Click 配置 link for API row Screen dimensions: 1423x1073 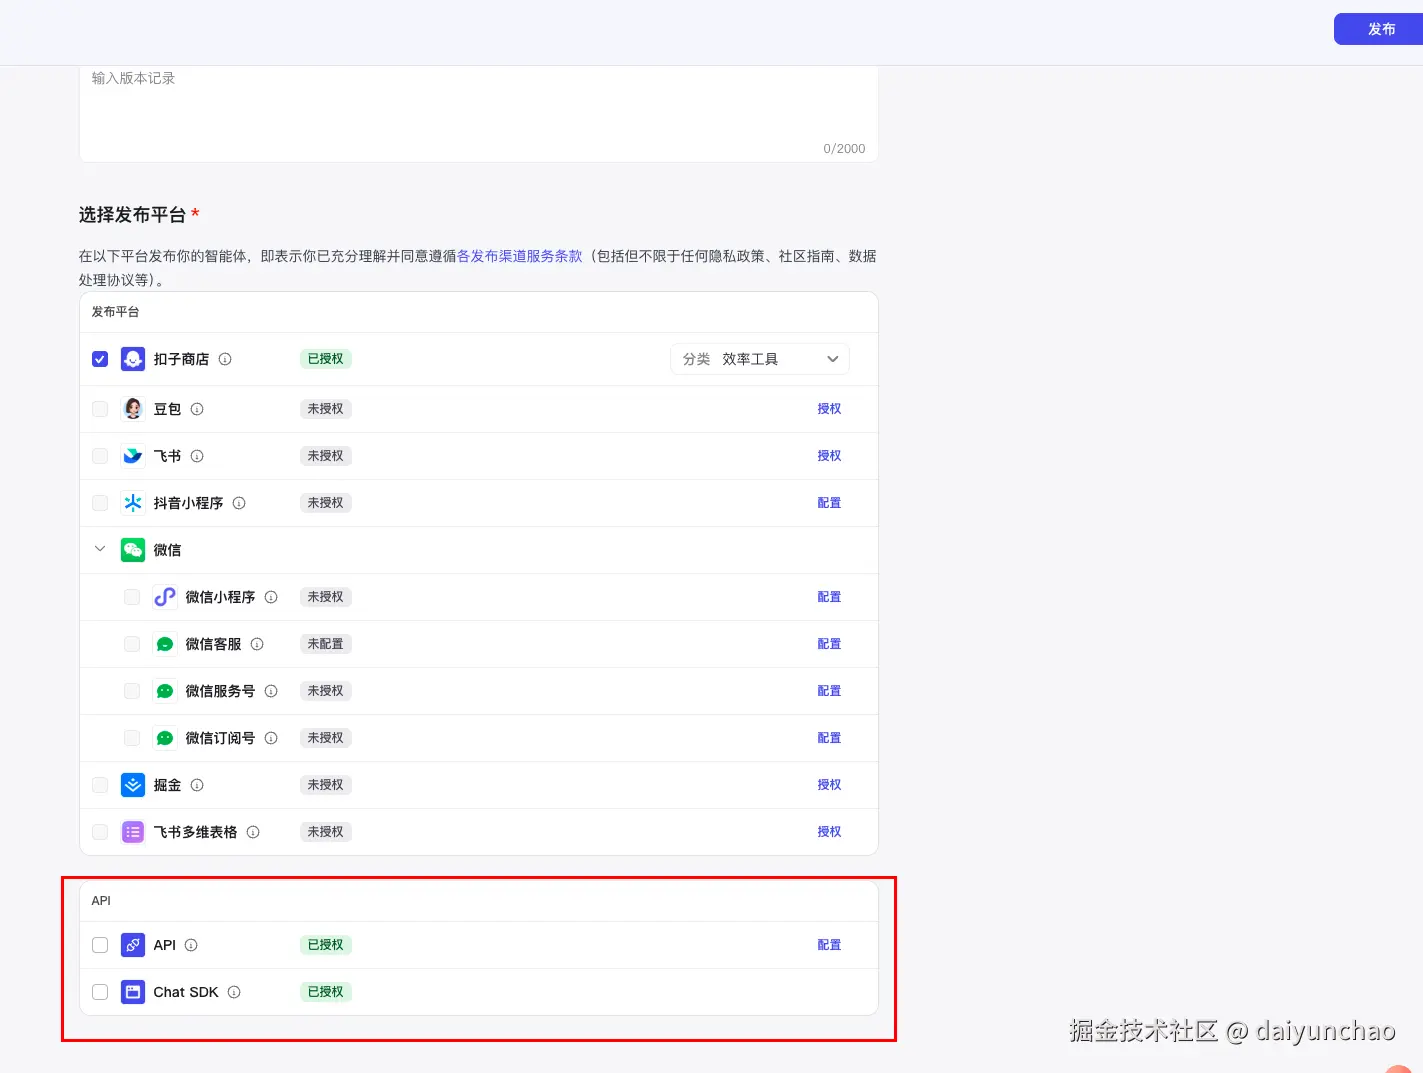coord(829,945)
